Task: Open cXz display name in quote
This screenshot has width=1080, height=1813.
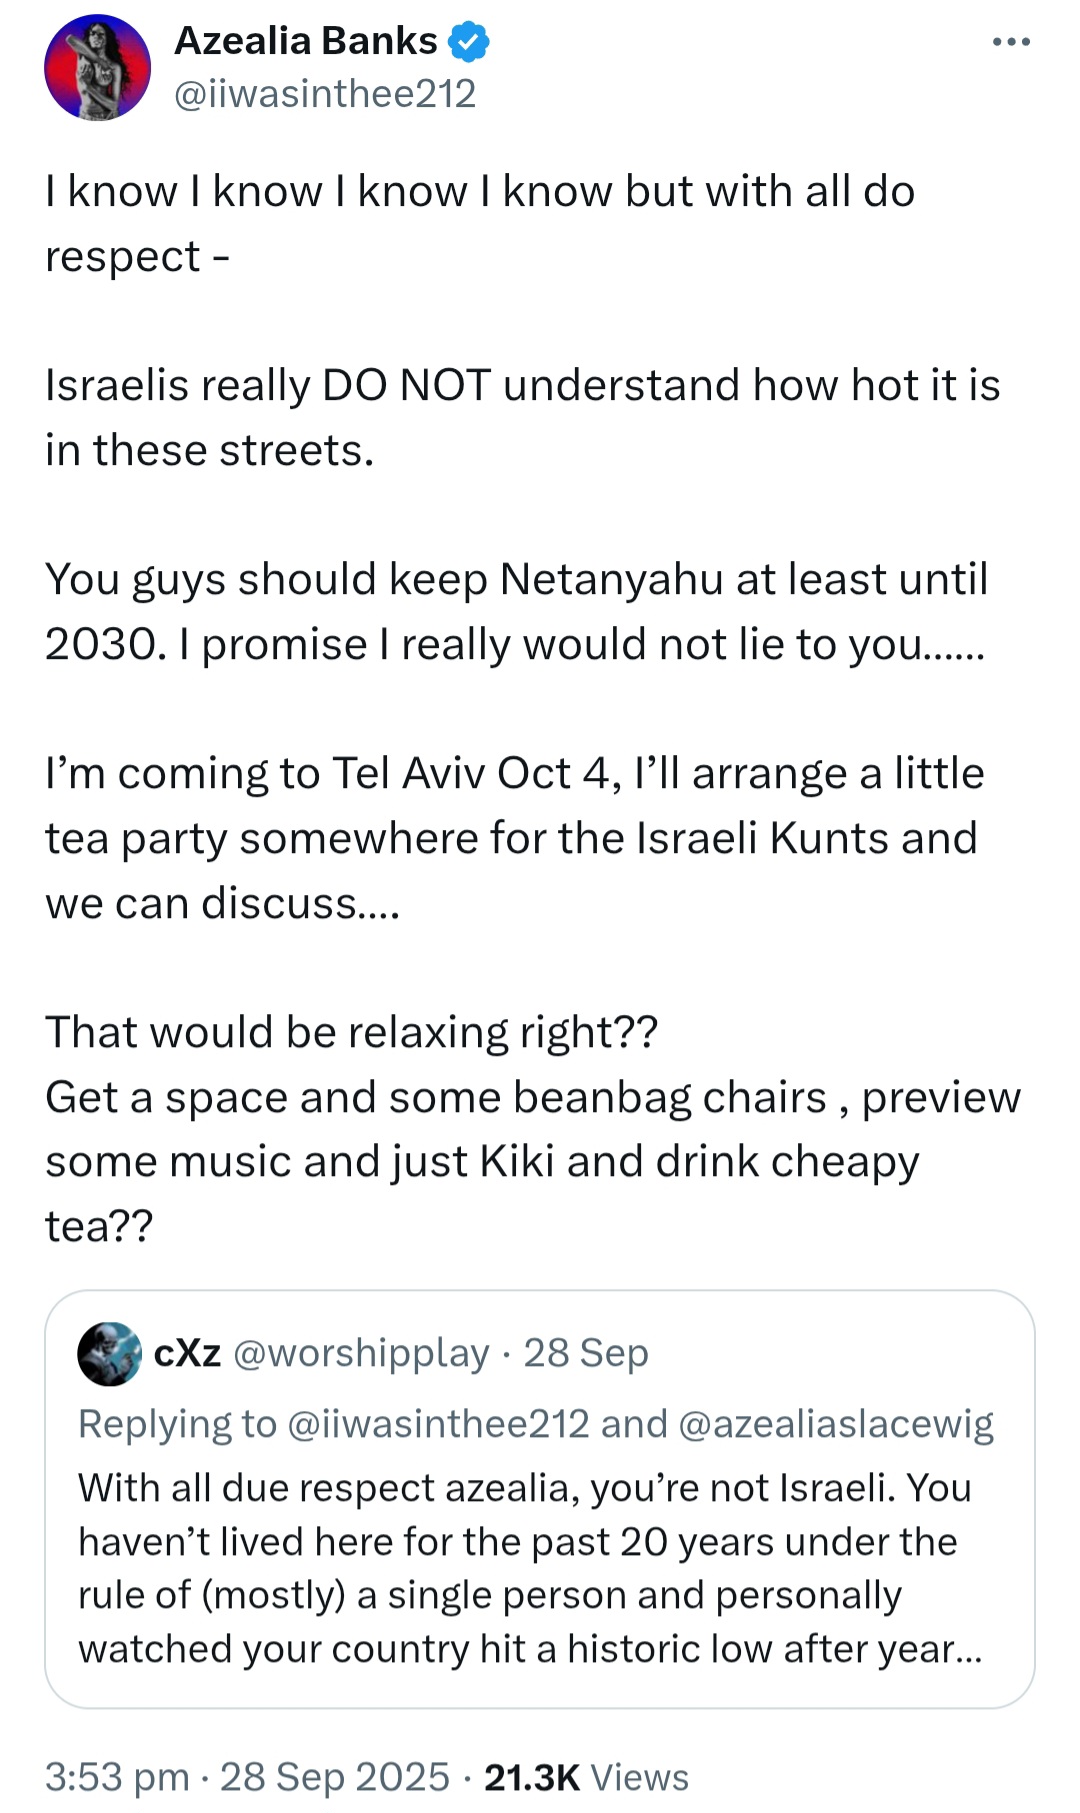Action: point(187,1352)
